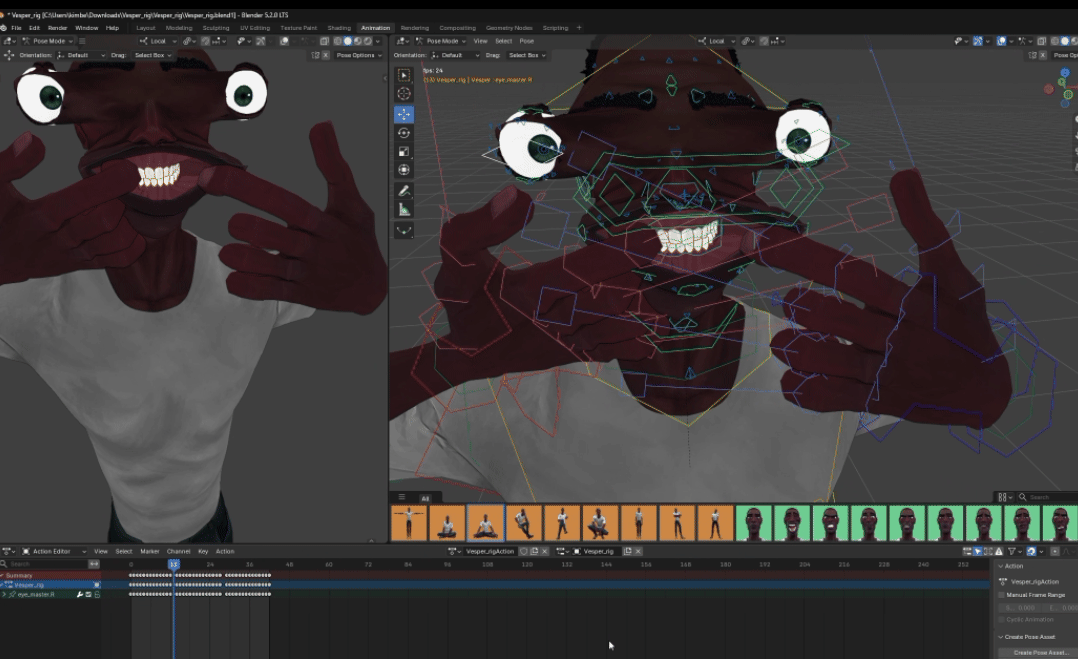
Task: Click the wrench modifier icon on eye_master.R channel
Action: 80,594
